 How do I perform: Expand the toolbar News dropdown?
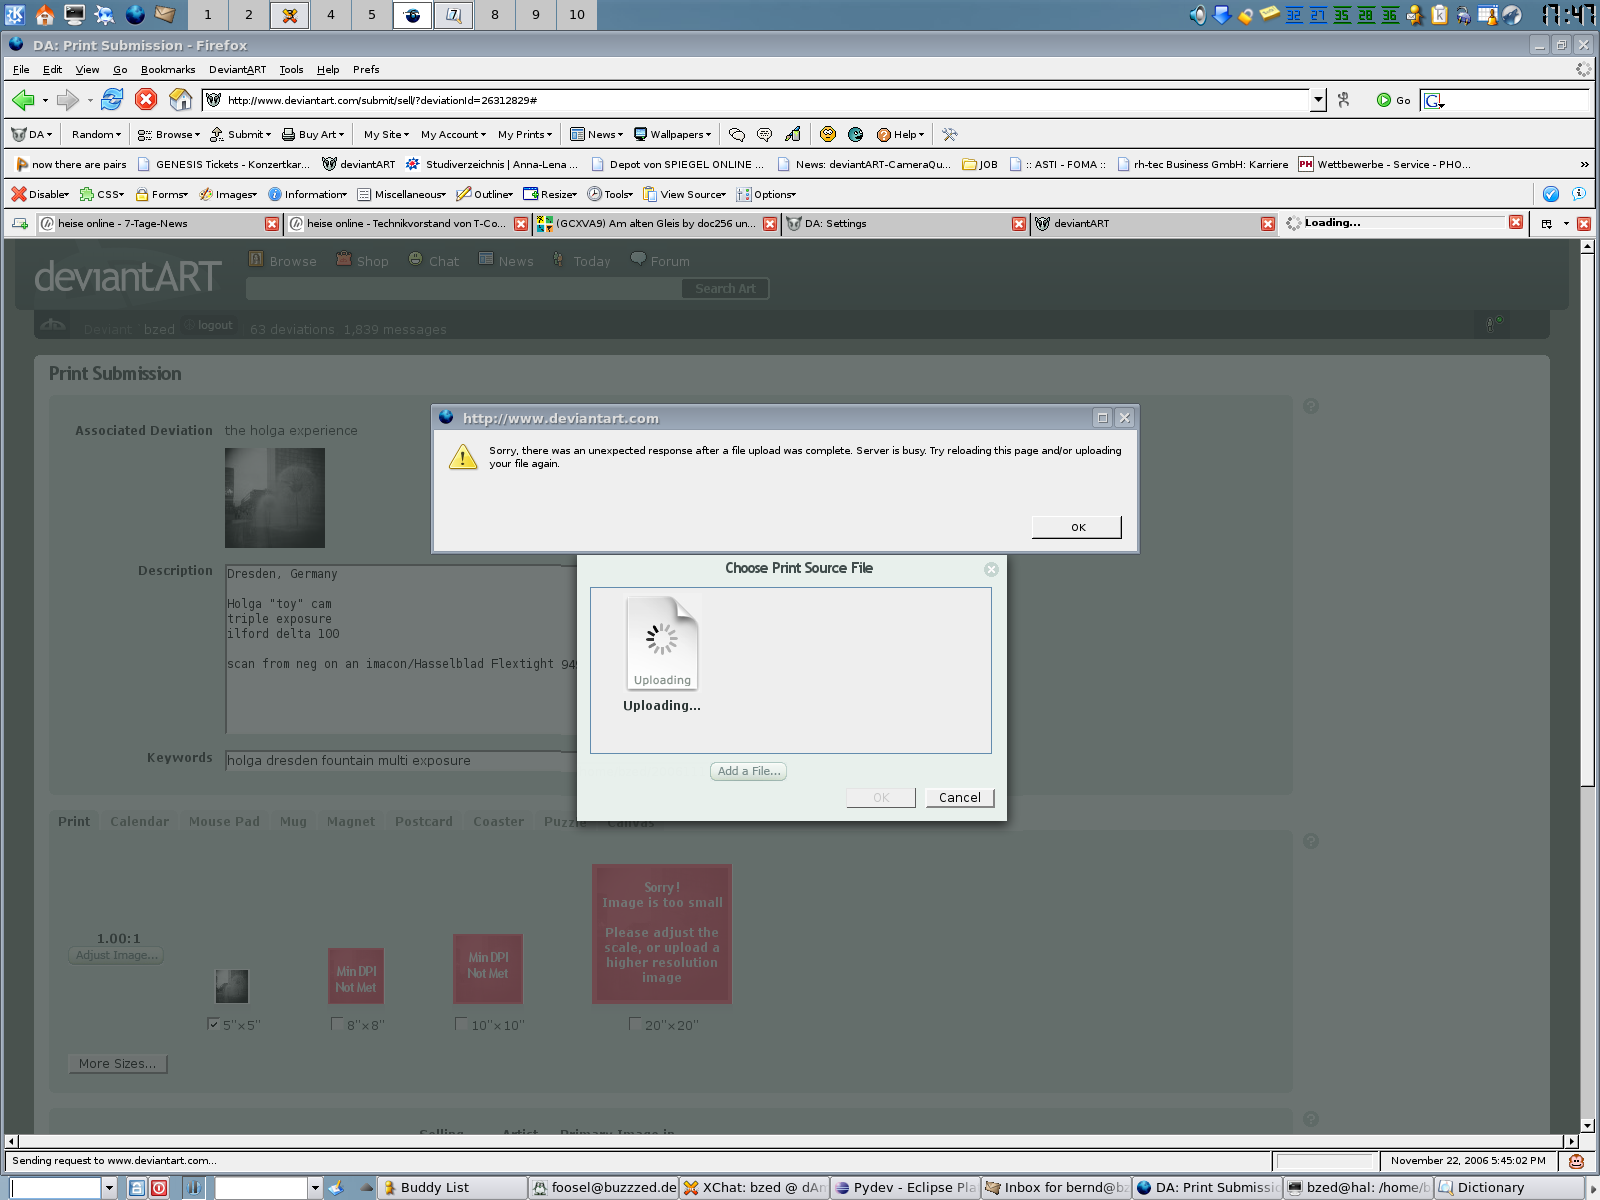[596, 134]
